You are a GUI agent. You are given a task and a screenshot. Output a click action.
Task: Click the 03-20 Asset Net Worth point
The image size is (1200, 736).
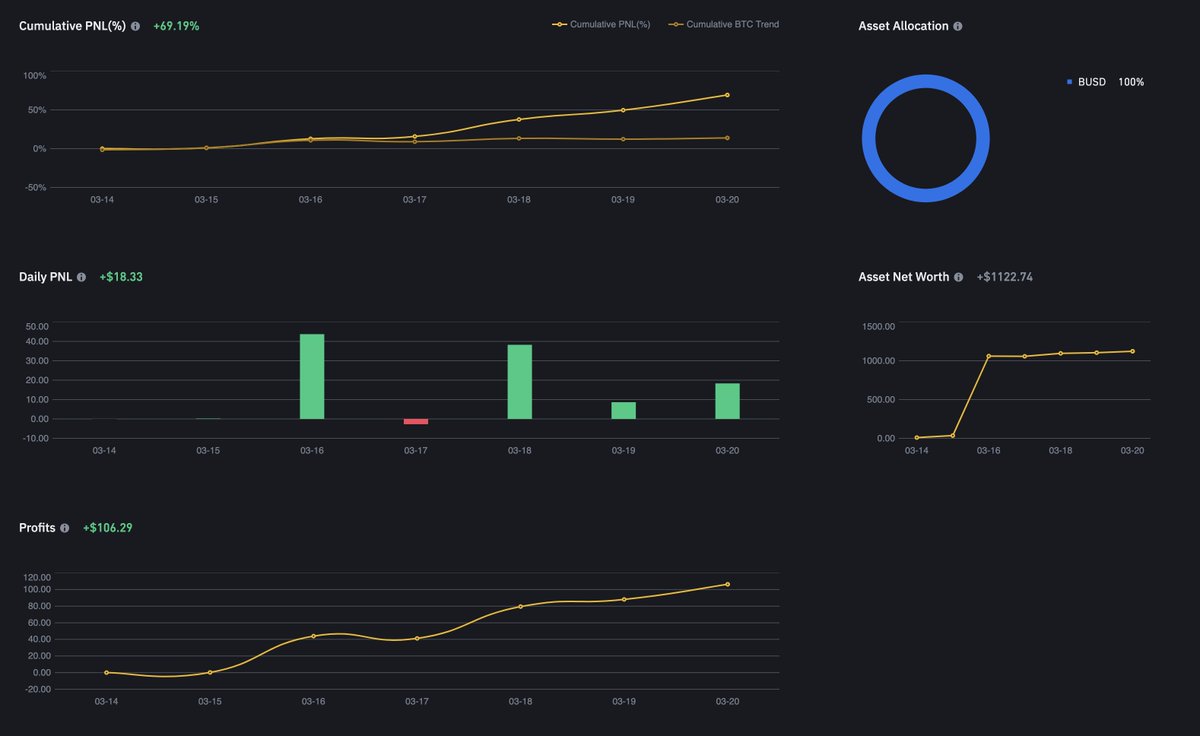click(1132, 351)
